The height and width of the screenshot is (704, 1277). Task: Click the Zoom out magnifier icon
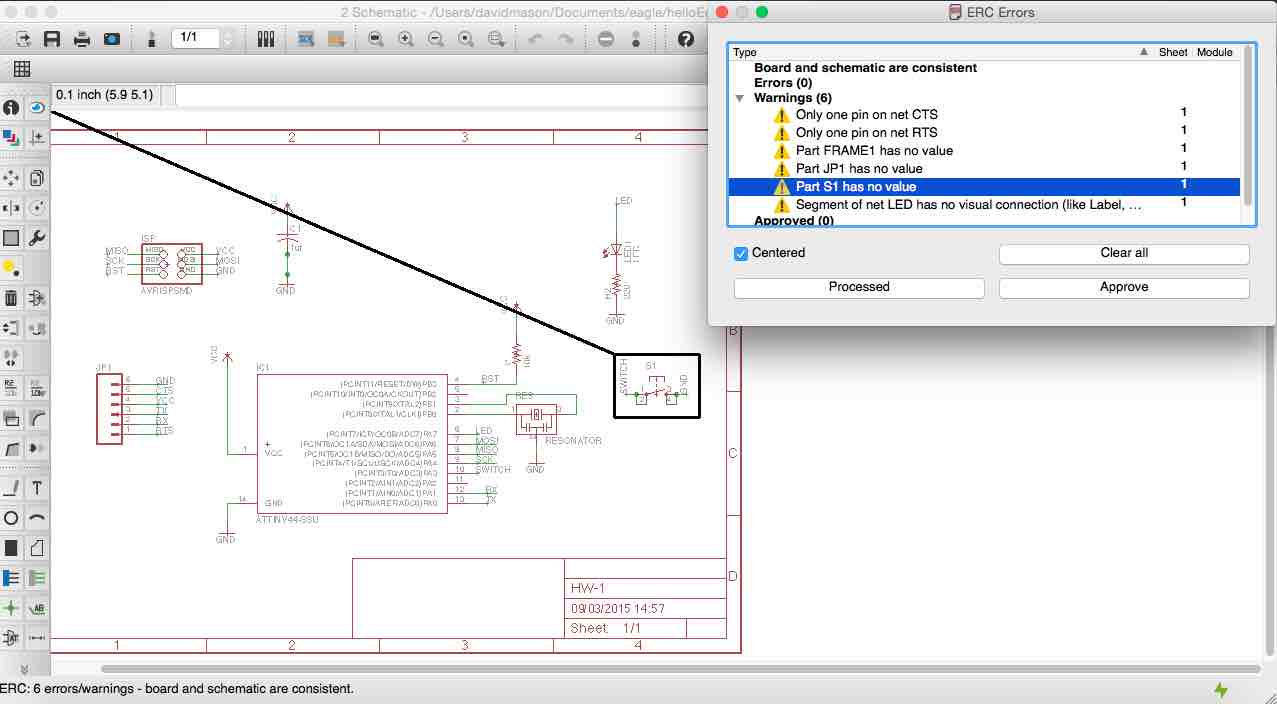[436, 39]
